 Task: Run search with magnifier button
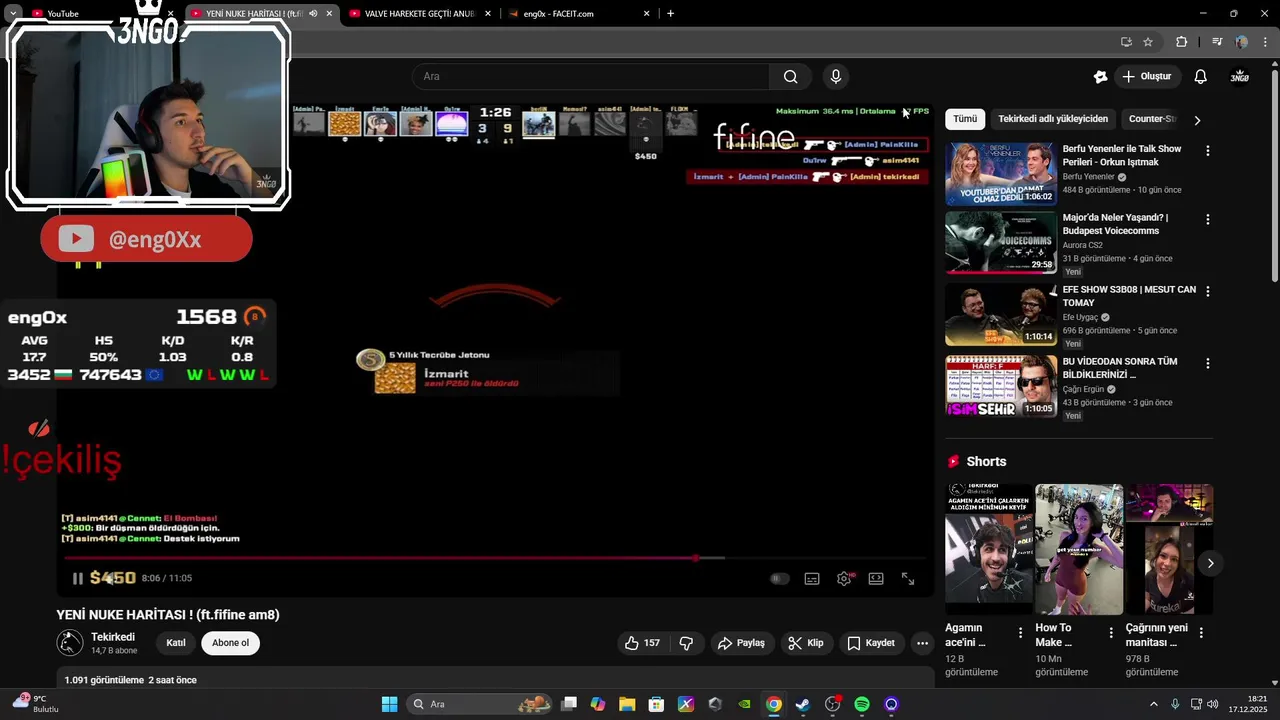pos(790,76)
